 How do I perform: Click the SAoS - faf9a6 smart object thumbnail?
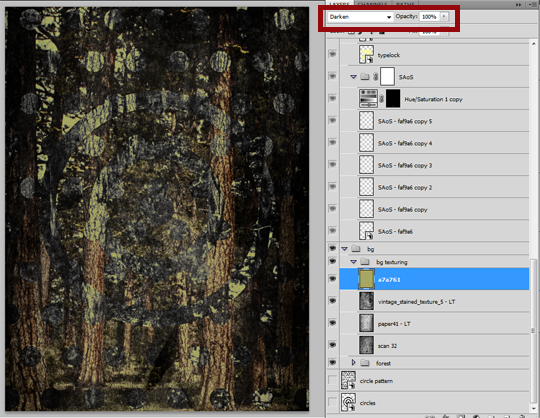pos(366,231)
